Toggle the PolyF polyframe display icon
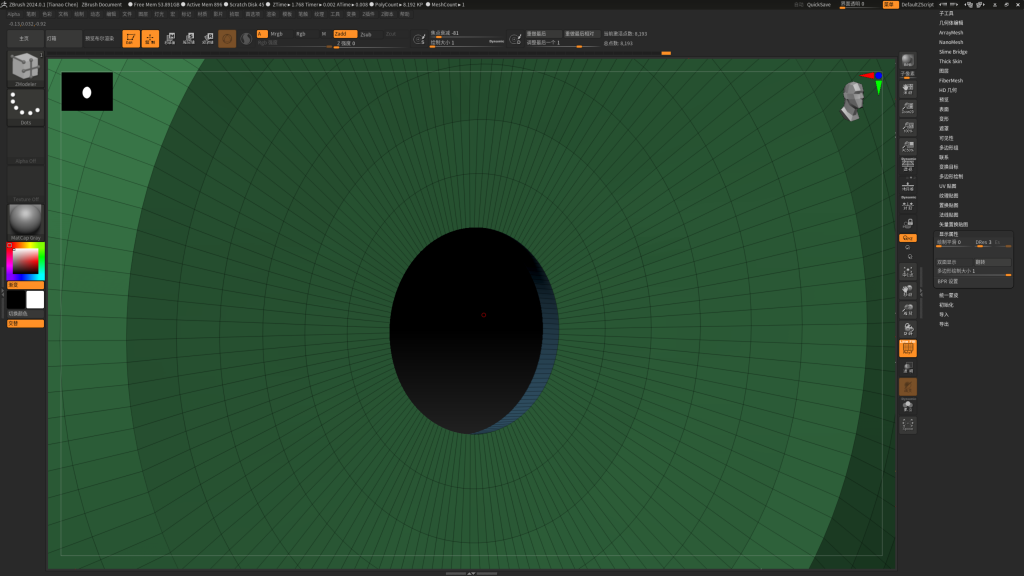The height and width of the screenshot is (576, 1024). [x=908, y=349]
